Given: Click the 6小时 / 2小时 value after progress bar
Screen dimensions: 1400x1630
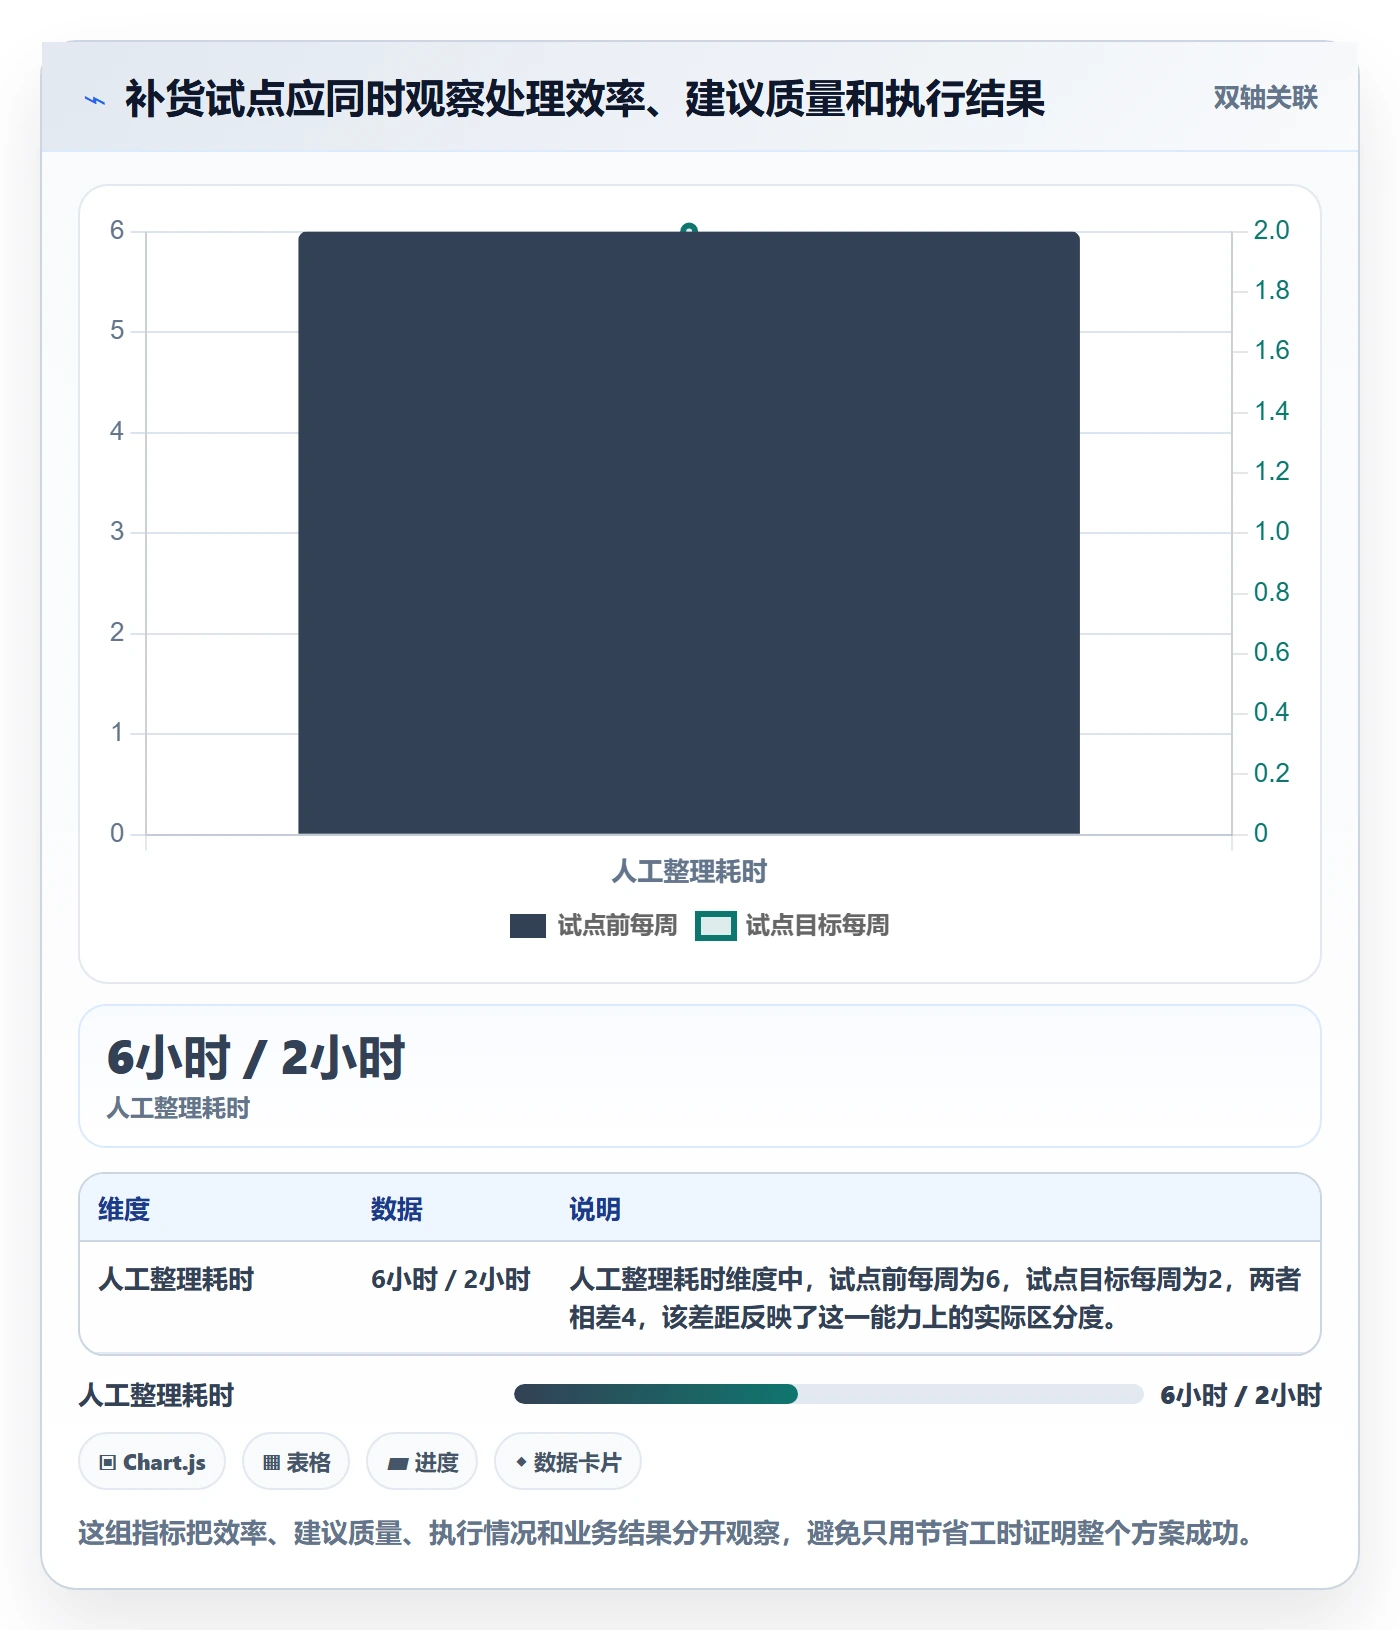Looking at the screenshot, I should click(x=1241, y=1395).
